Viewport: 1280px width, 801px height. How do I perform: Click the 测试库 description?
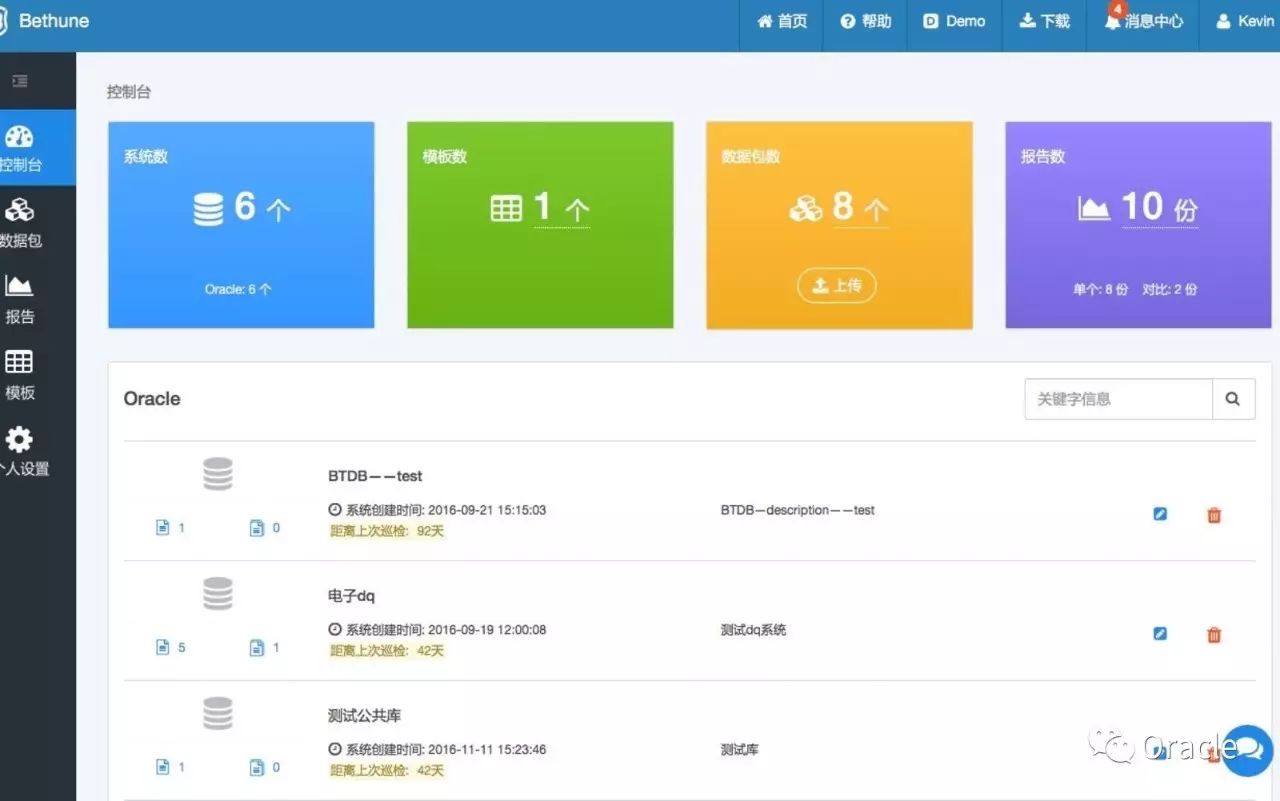[739, 749]
